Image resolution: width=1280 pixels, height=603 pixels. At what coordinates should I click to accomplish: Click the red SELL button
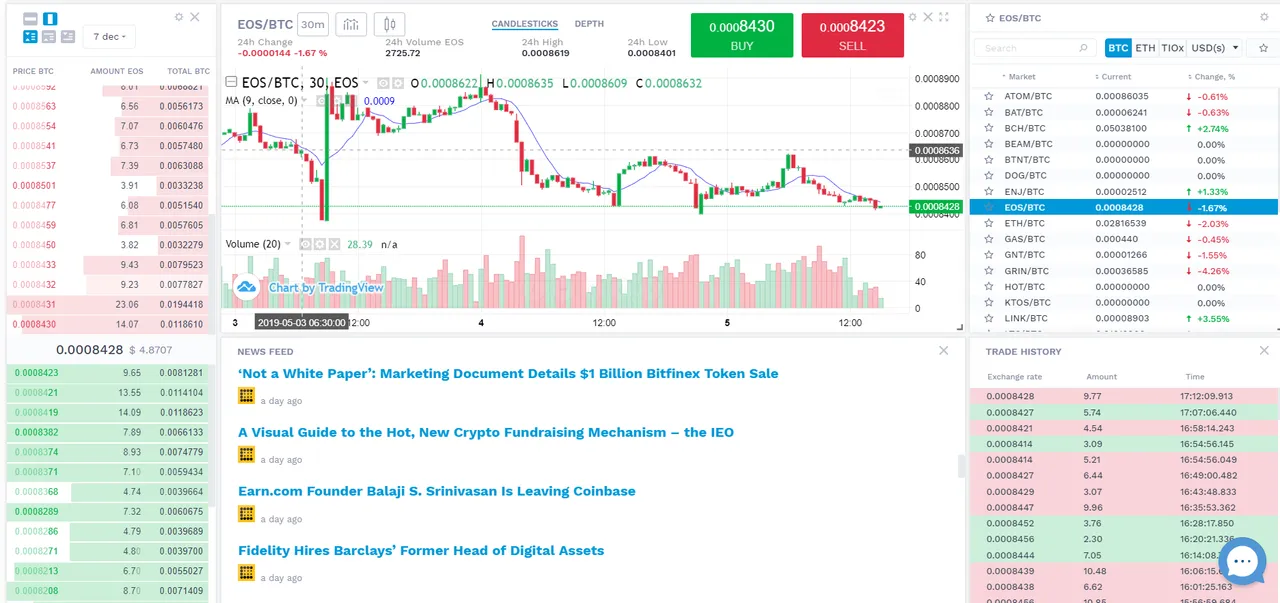pos(852,35)
